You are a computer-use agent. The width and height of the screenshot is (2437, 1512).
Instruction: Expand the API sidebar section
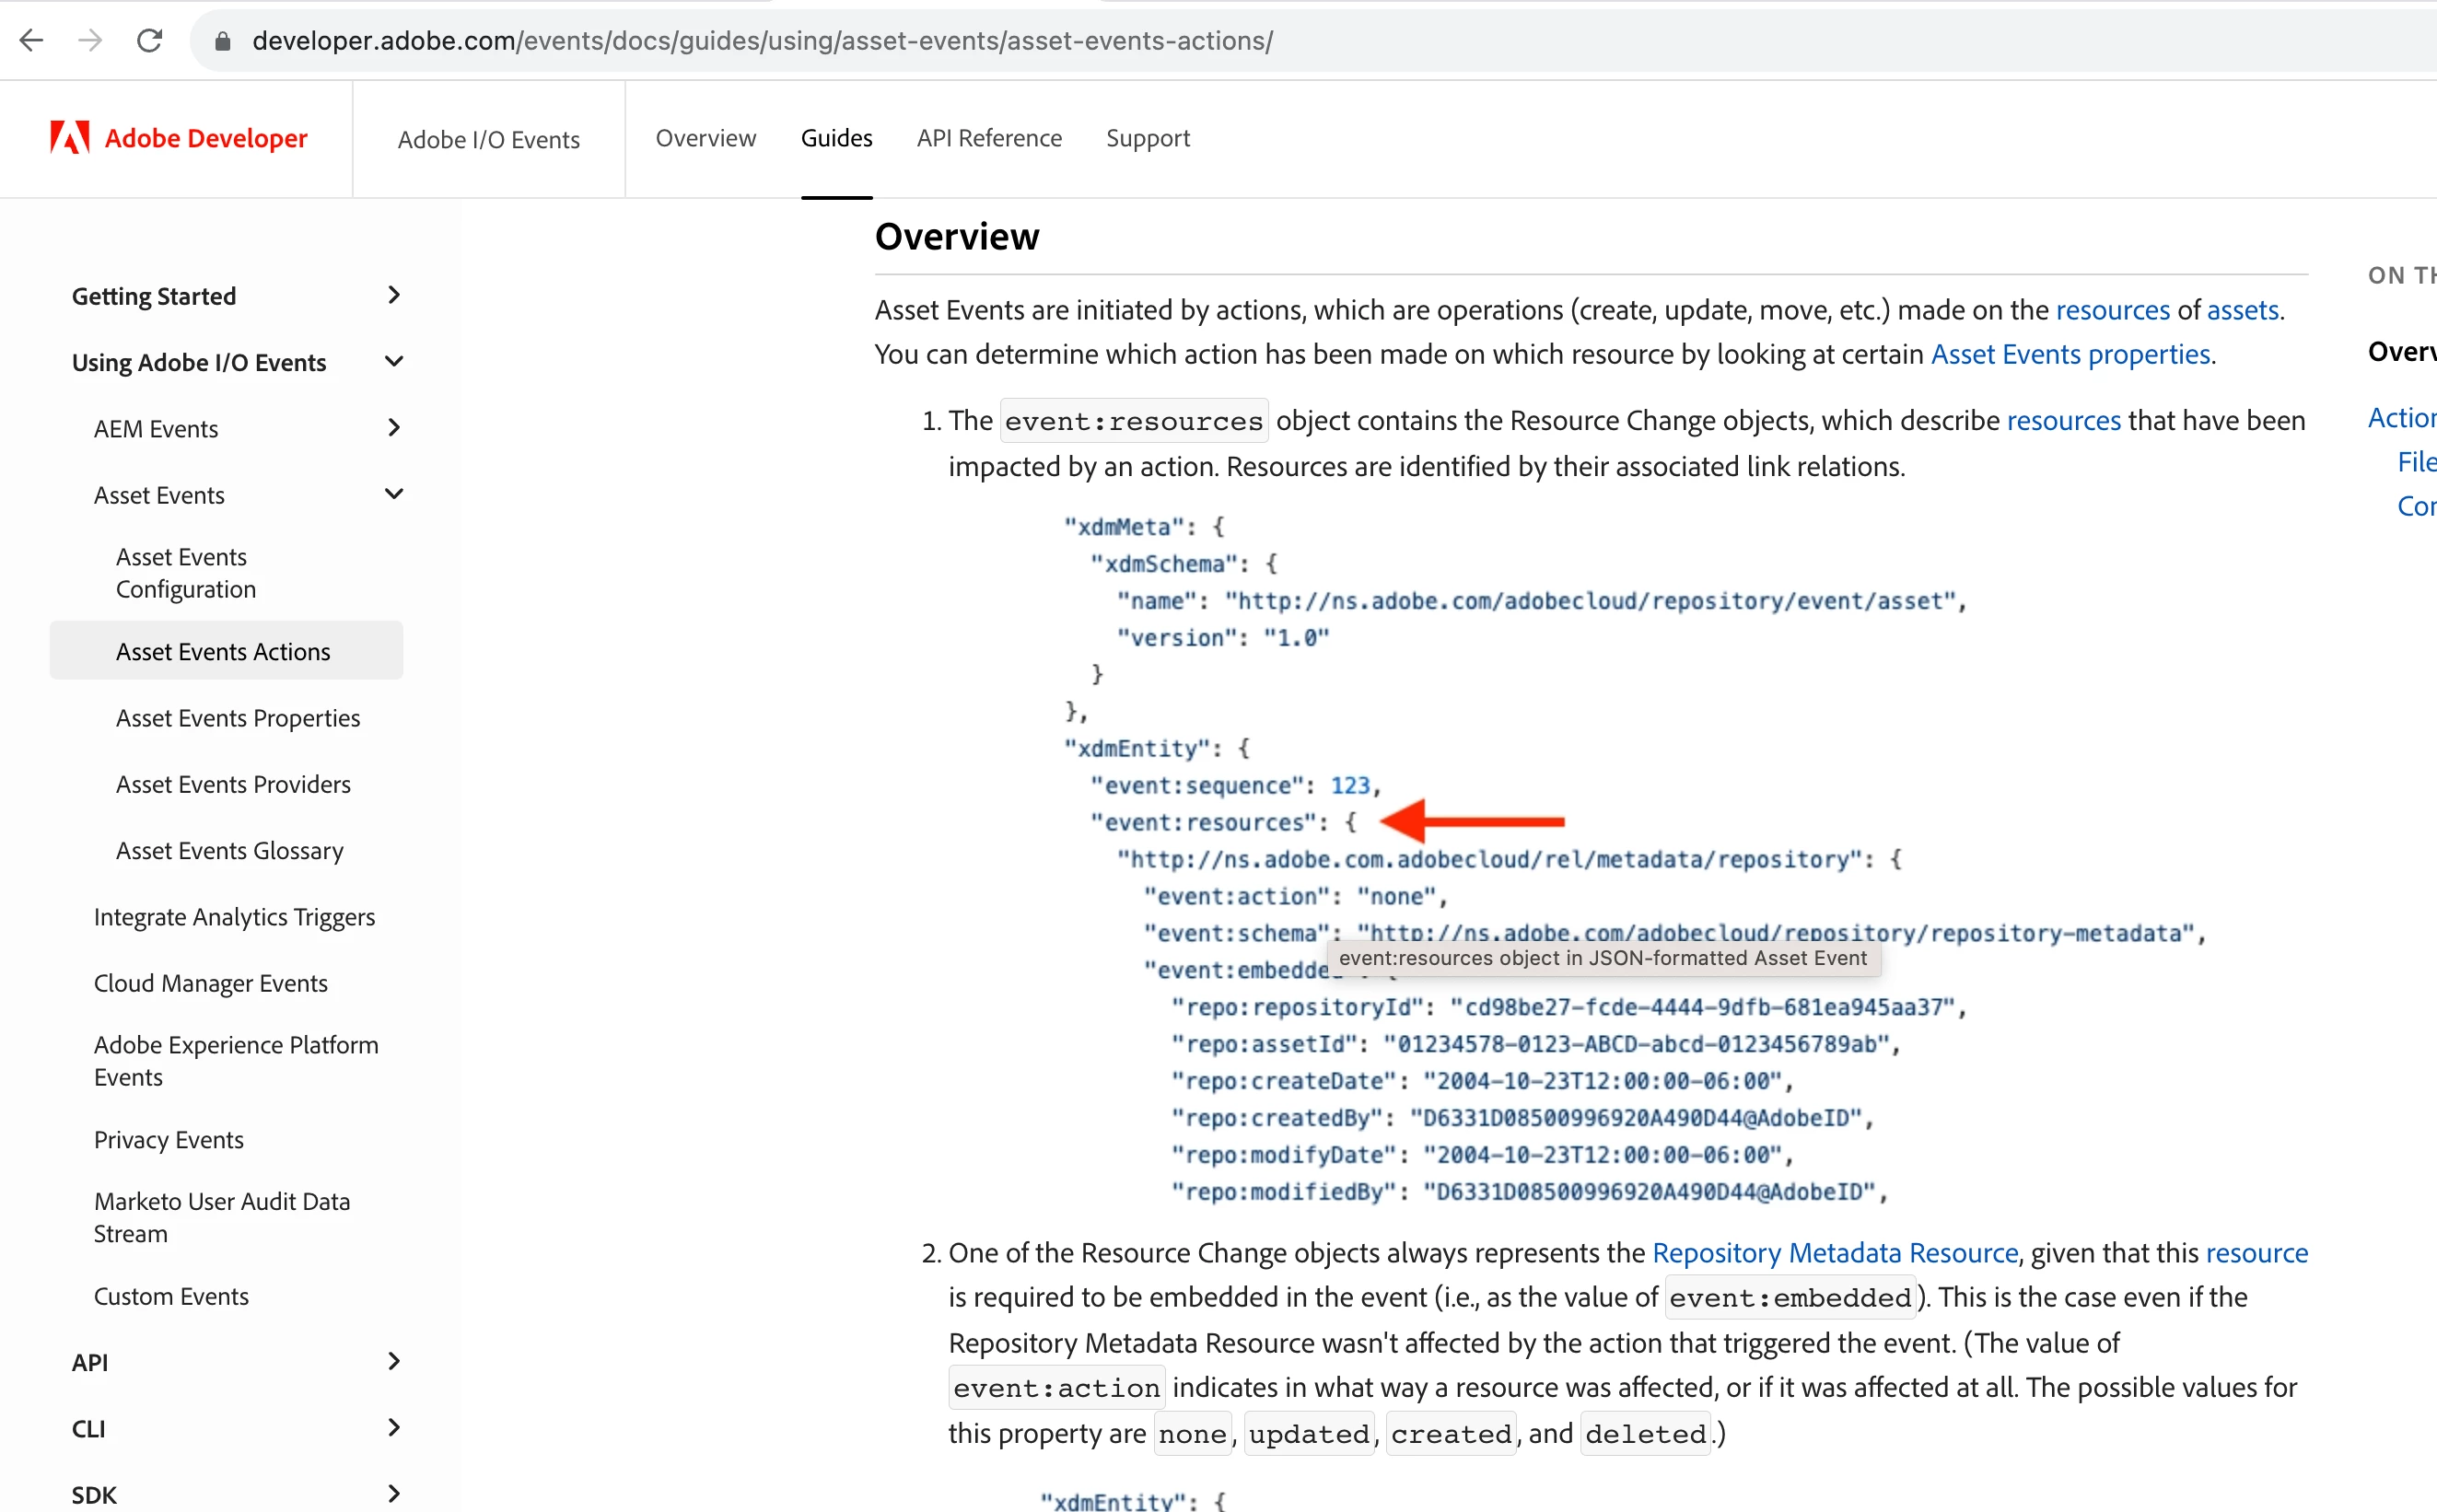[x=393, y=1361]
